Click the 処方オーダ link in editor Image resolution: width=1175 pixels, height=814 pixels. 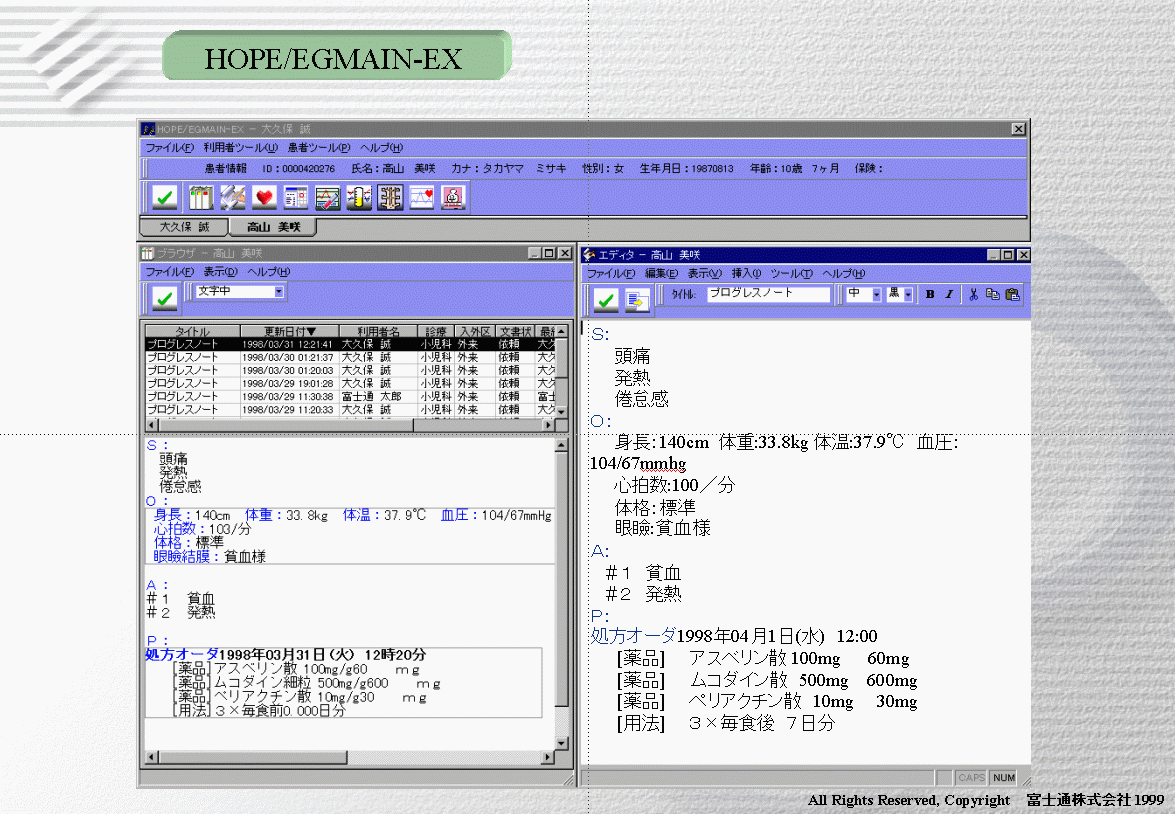pyautogui.click(x=632, y=636)
